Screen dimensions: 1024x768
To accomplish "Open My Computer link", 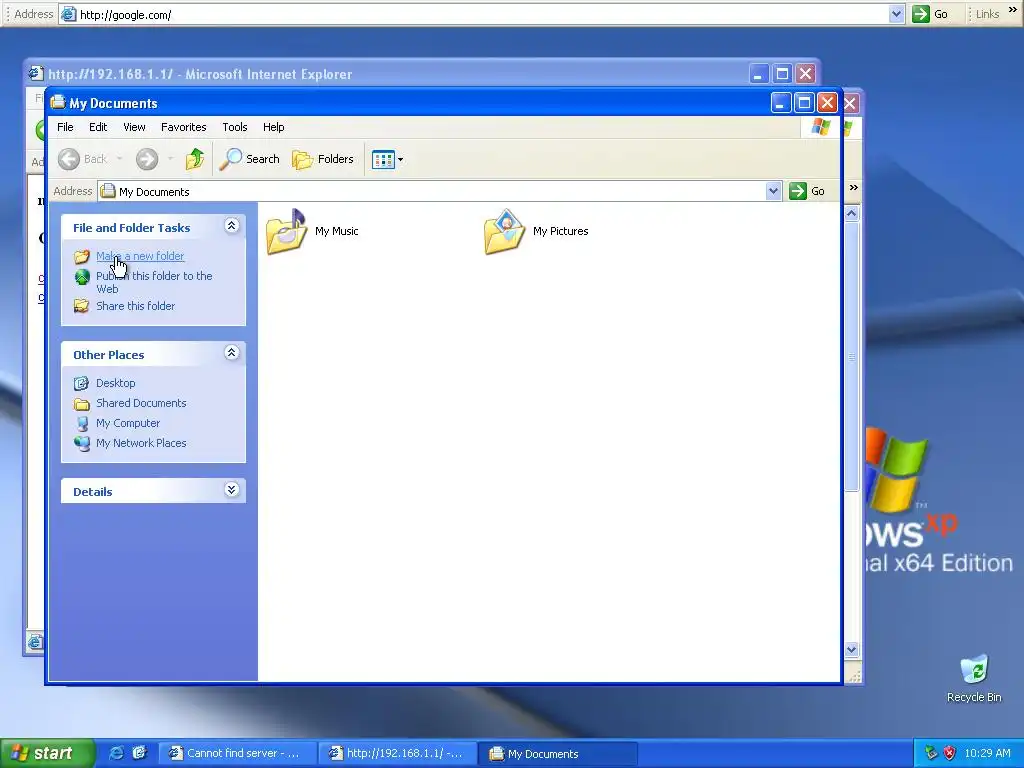I will 128,423.
